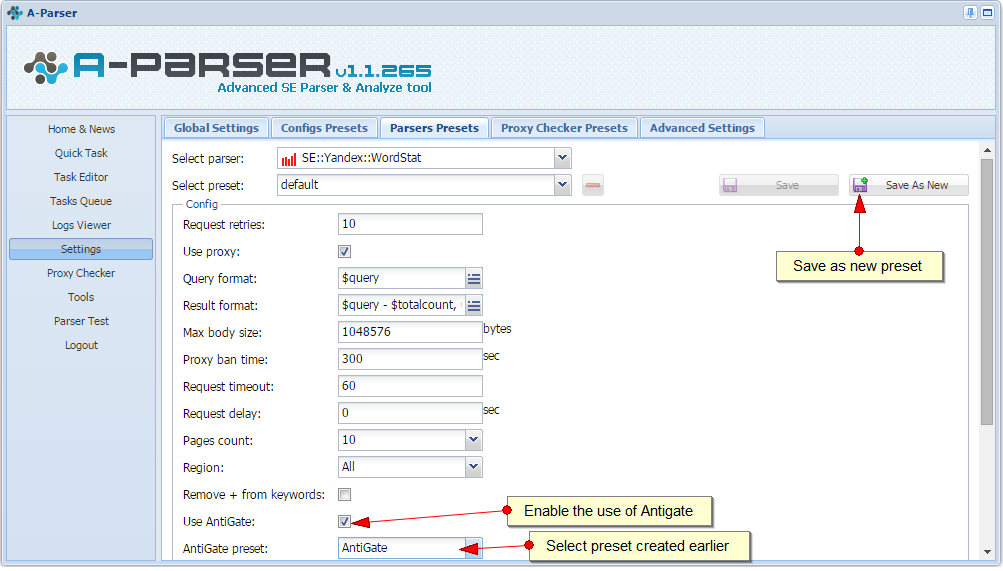
Task: Open the Proxy Checker Presets tab
Action: click(x=564, y=128)
